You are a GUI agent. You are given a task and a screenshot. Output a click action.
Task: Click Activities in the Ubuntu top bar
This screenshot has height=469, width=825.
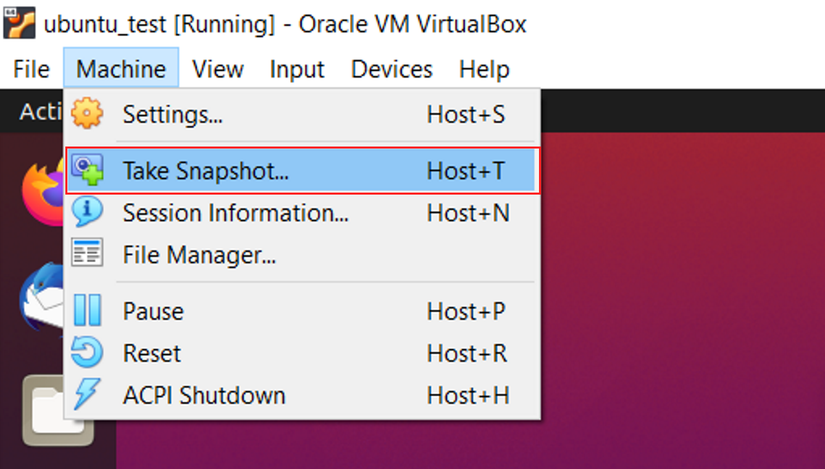point(40,111)
